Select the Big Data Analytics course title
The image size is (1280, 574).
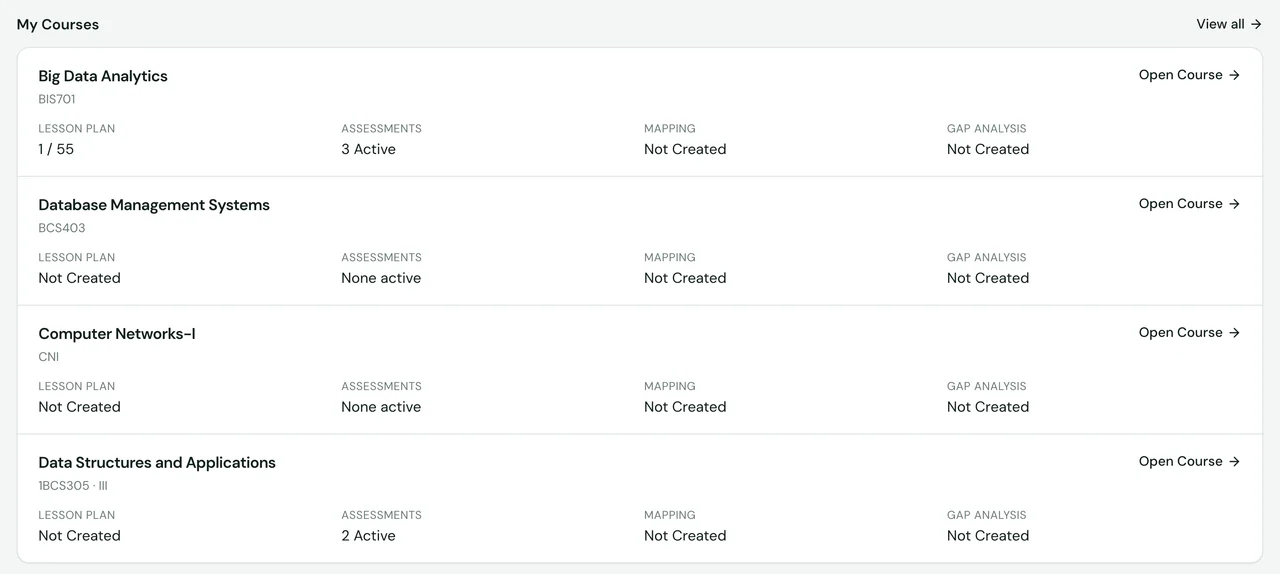[x=103, y=76]
